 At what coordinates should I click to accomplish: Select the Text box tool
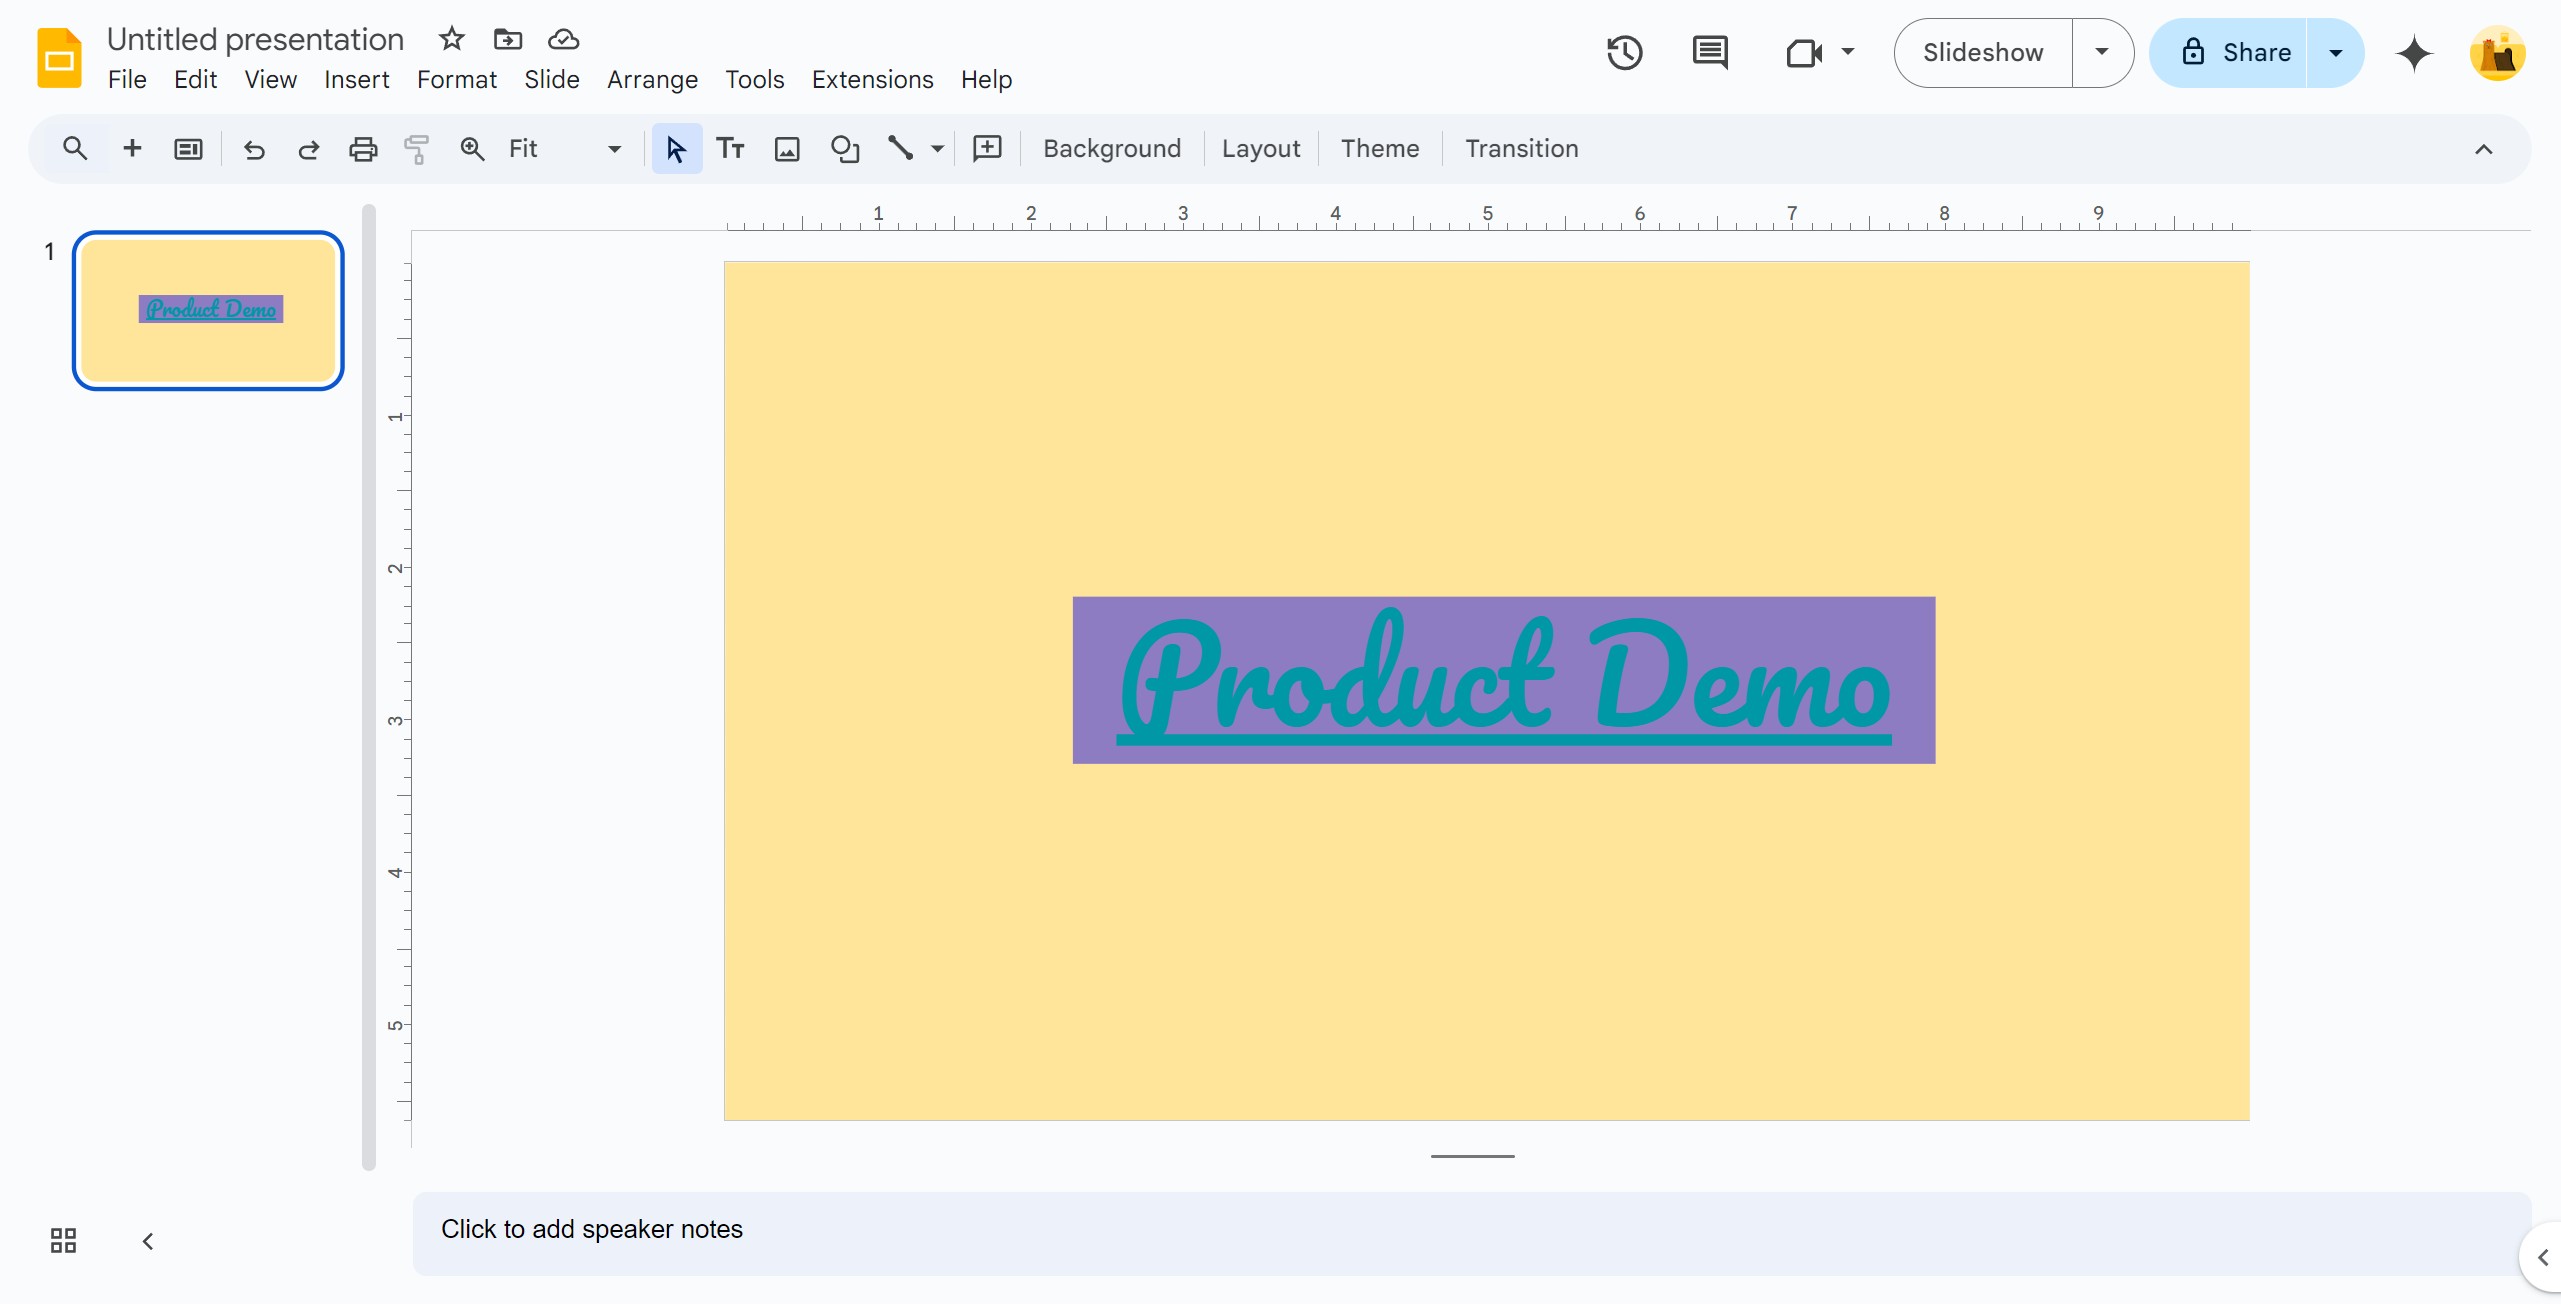point(730,149)
